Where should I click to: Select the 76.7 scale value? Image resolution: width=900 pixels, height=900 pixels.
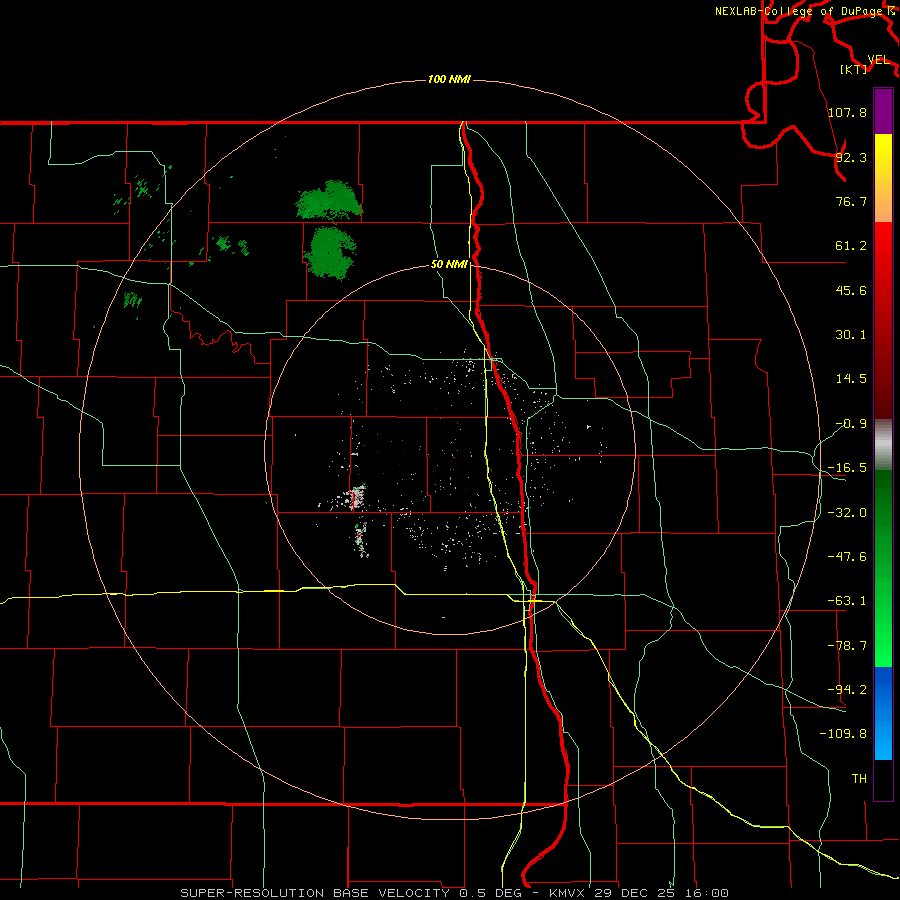pyautogui.click(x=851, y=201)
